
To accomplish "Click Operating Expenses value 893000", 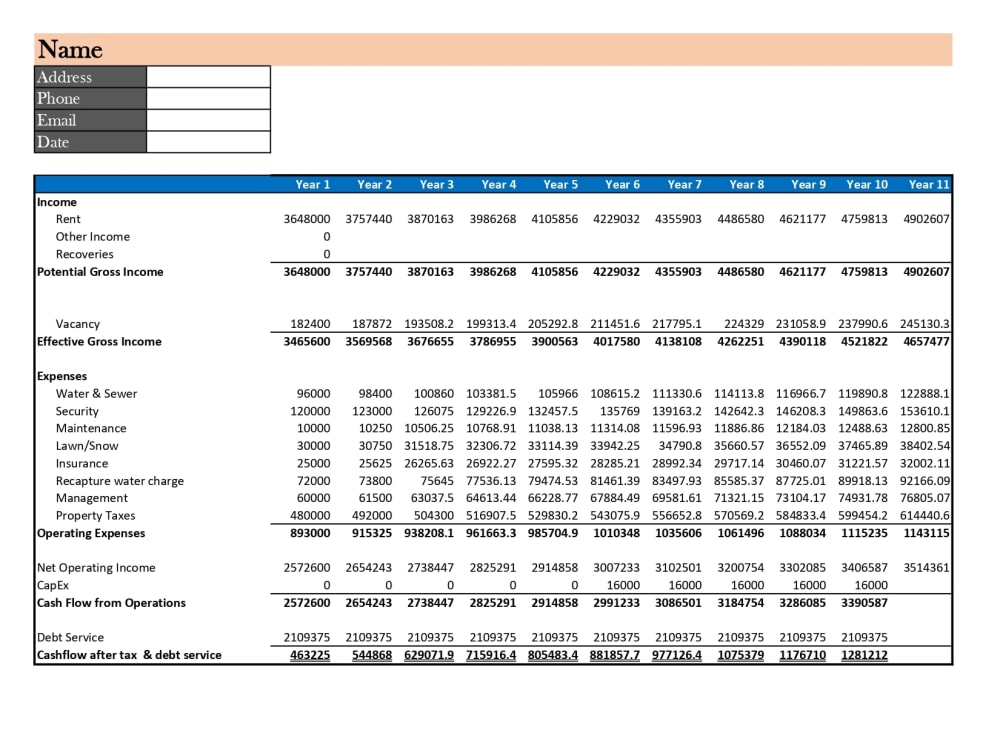I will [x=310, y=533].
